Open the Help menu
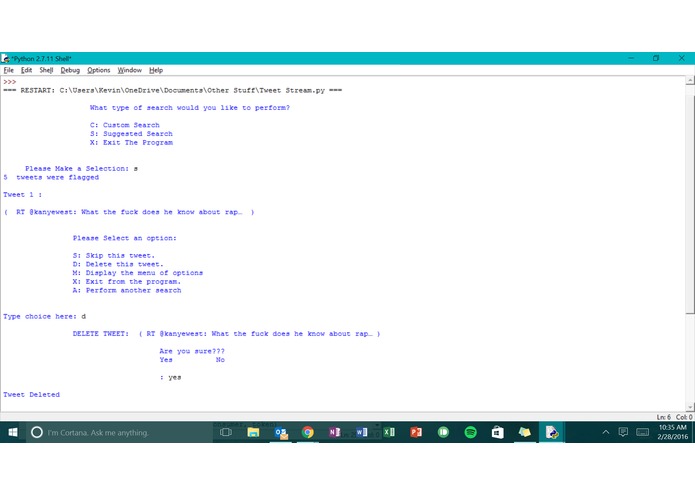The height and width of the screenshot is (494, 695). click(x=156, y=70)
